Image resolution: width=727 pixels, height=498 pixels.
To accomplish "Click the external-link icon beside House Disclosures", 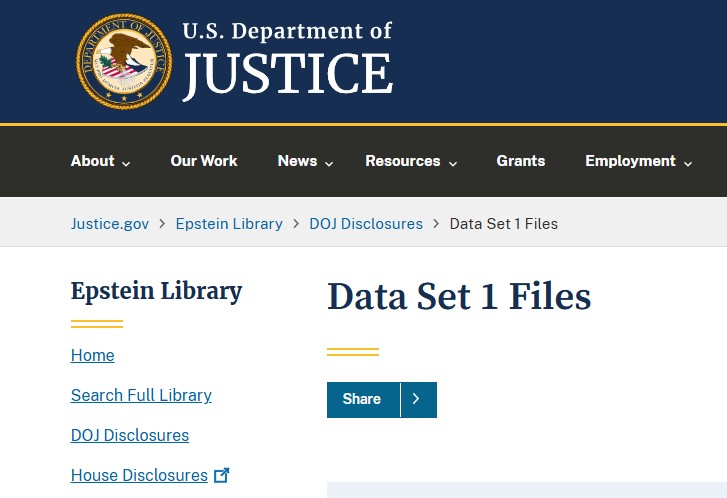I will 222,475.
